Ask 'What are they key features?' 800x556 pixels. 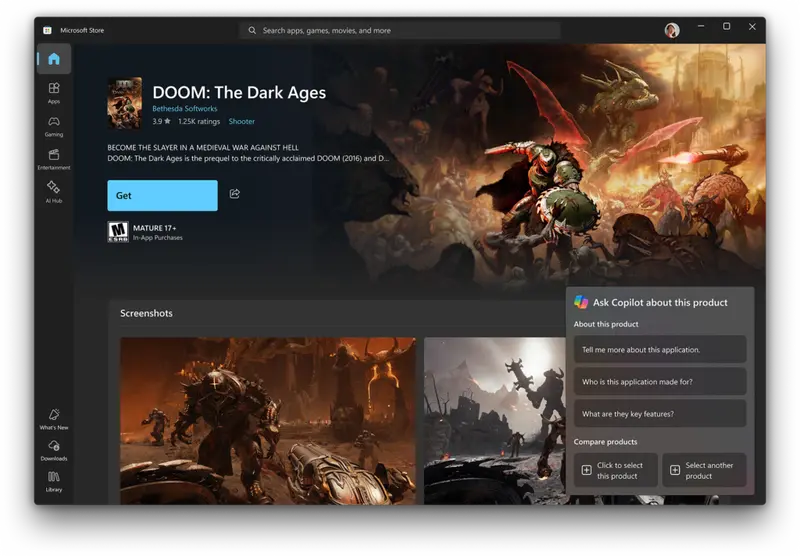point(660,414)
